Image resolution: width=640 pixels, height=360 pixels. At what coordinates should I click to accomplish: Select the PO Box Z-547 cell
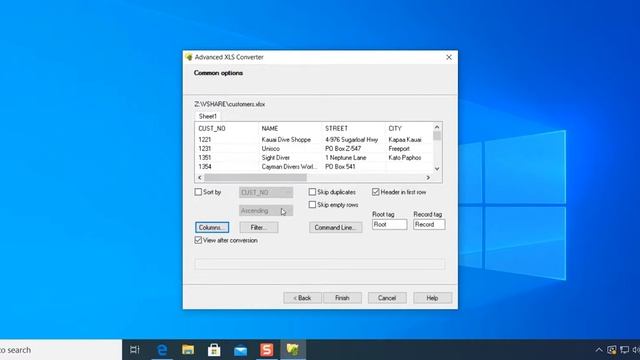click(x=343, y=149)
